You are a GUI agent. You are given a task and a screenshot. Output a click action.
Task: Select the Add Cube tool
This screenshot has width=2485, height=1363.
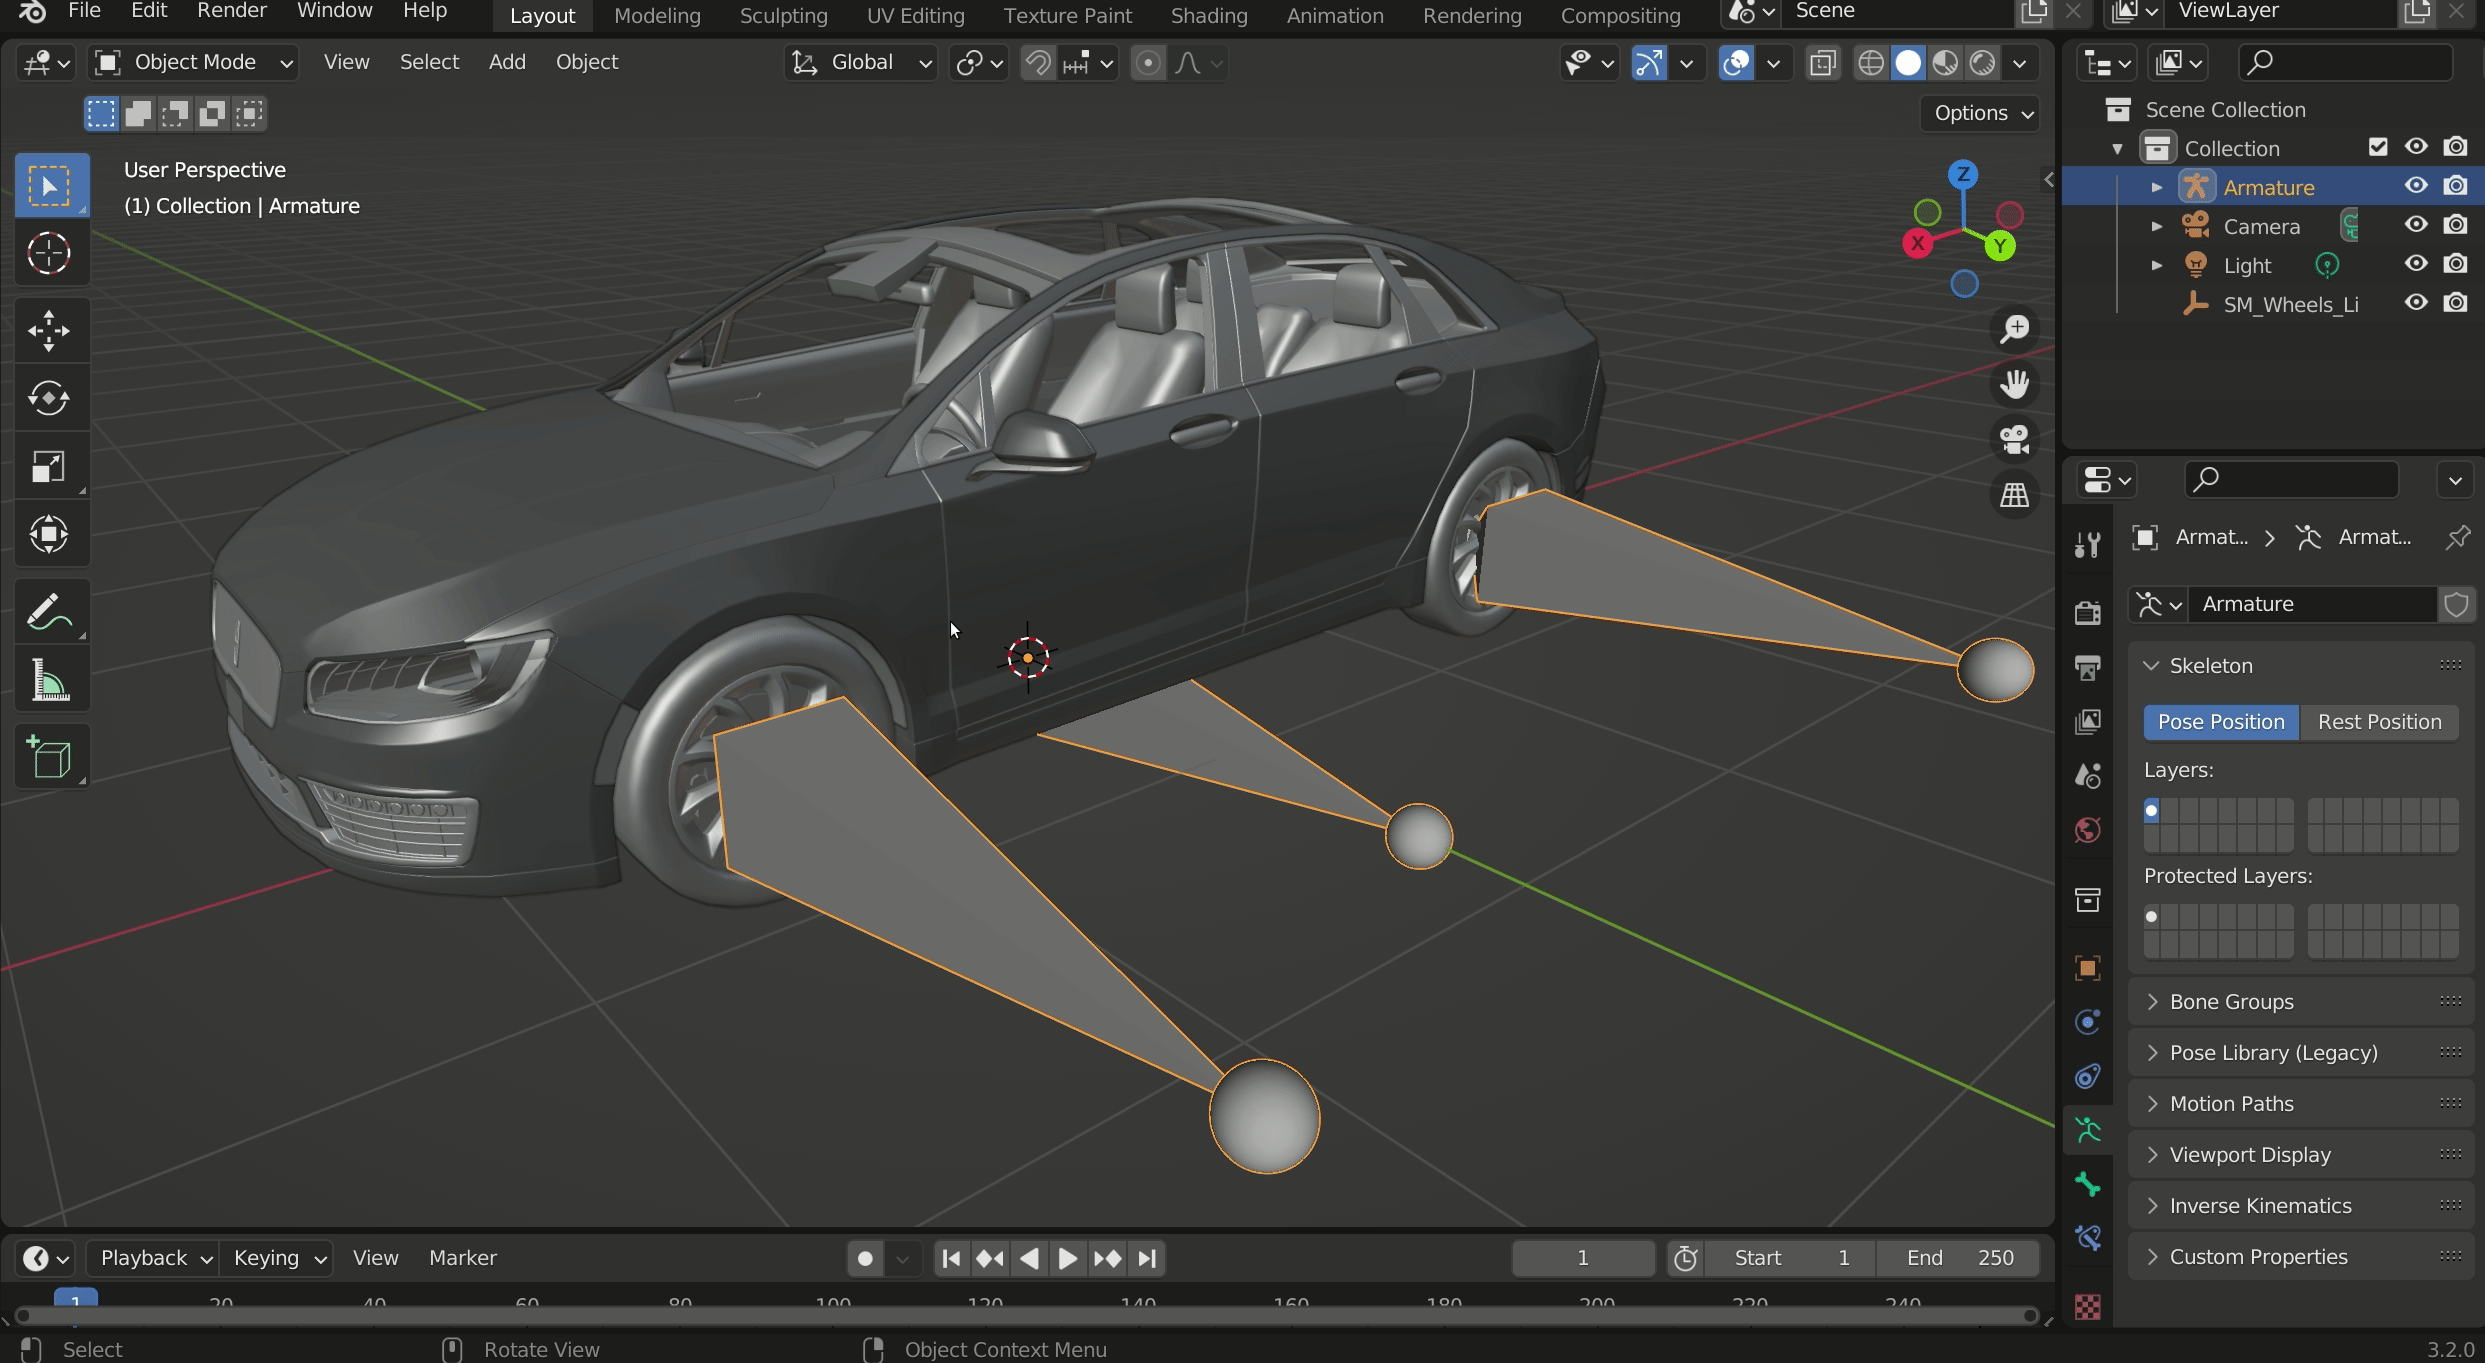click(49, 757)
